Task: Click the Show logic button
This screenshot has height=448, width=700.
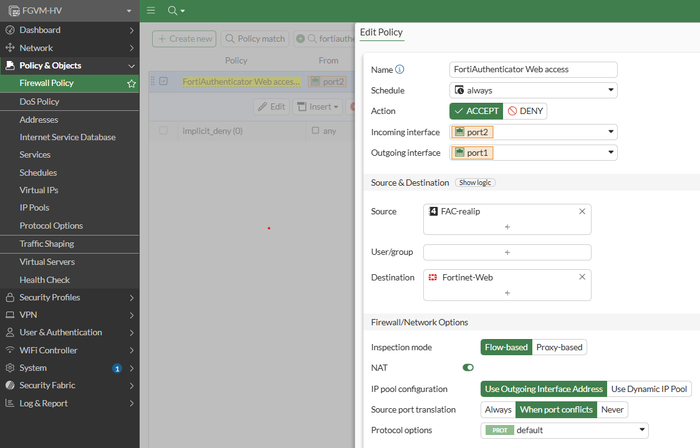Action: click(475, 183)
